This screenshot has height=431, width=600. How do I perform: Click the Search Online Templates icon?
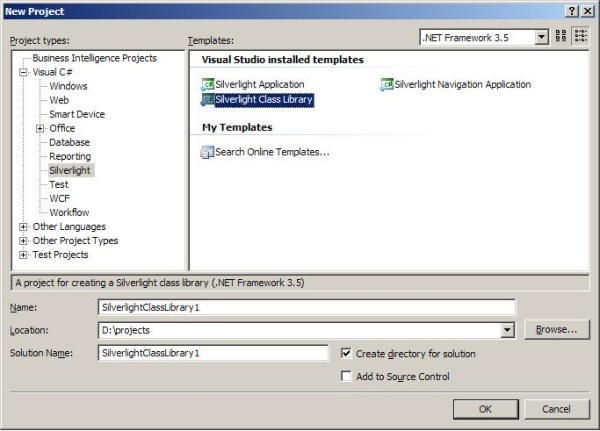207,152
